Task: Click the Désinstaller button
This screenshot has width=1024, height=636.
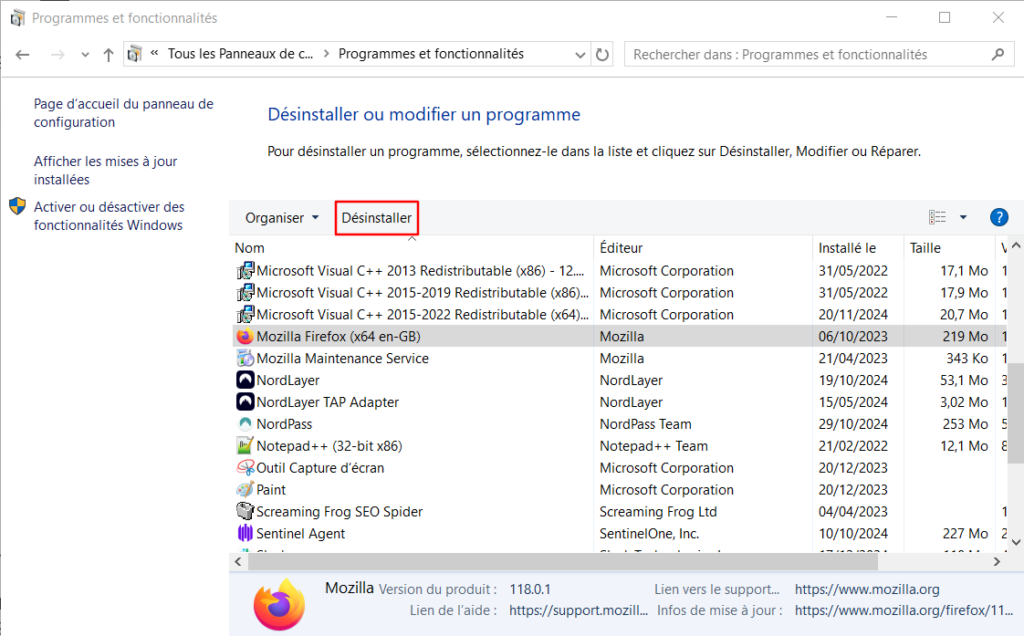Action: [377, 218]
